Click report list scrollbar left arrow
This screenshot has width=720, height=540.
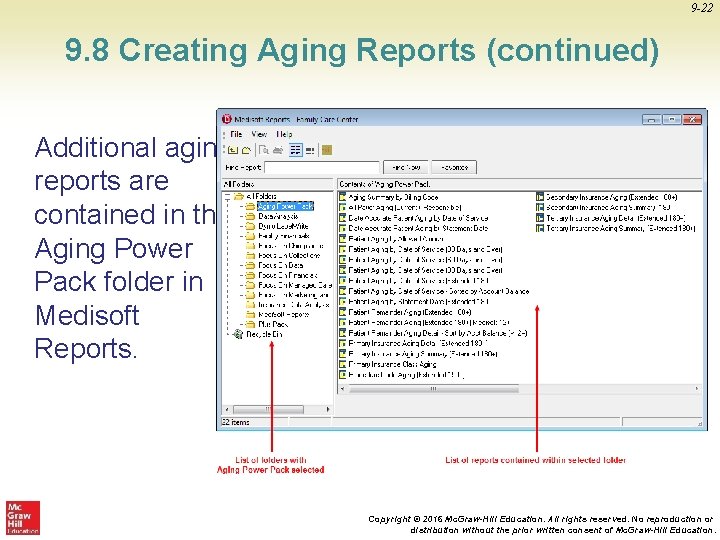342,388
